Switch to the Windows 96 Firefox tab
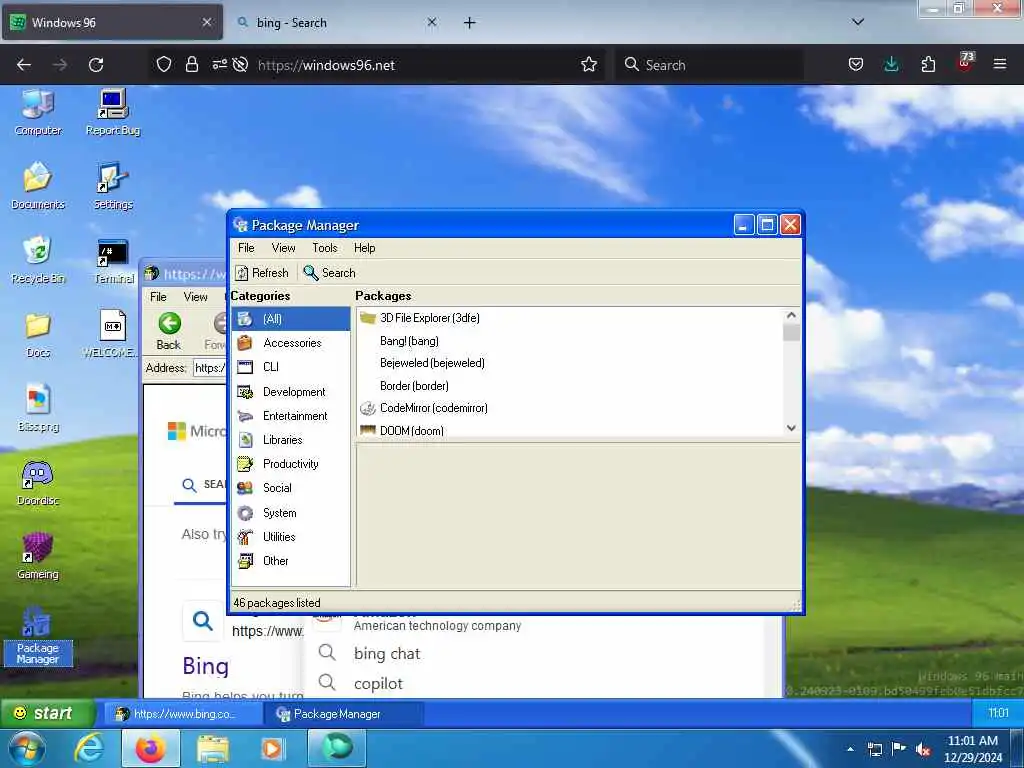This screenshot has width=1024, height=768. pos(112,23)
